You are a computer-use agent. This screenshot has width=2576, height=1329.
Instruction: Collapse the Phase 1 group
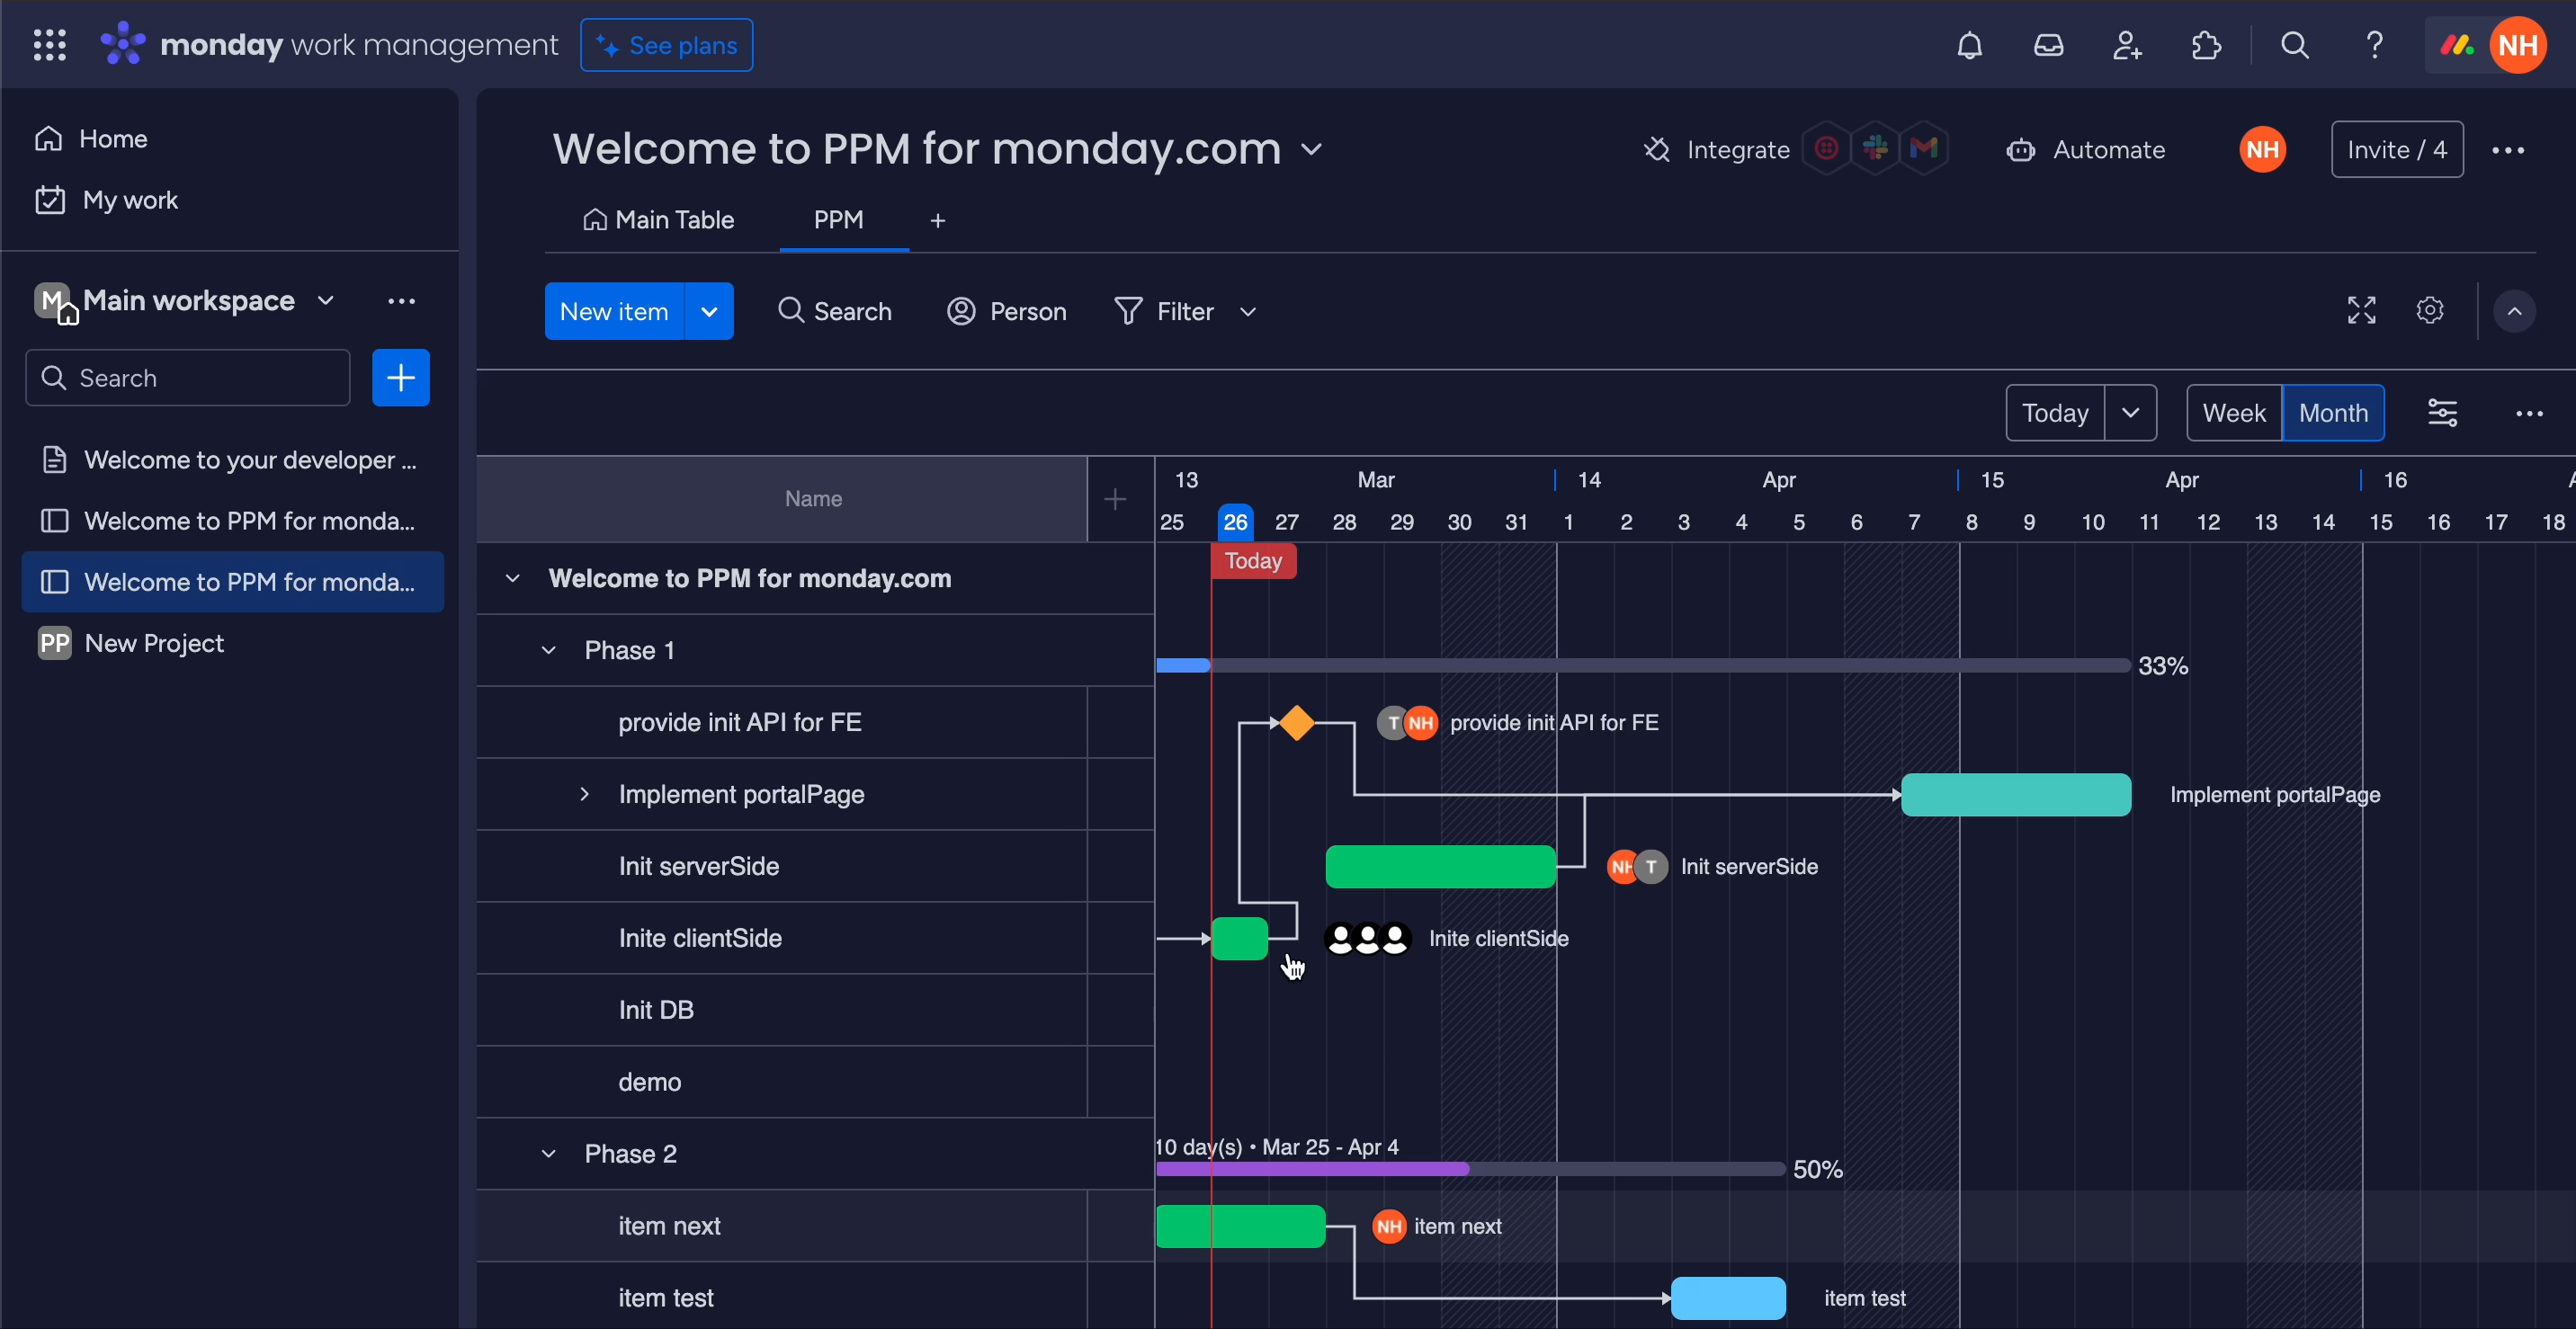pyautogui.click(x=548, y=651)
